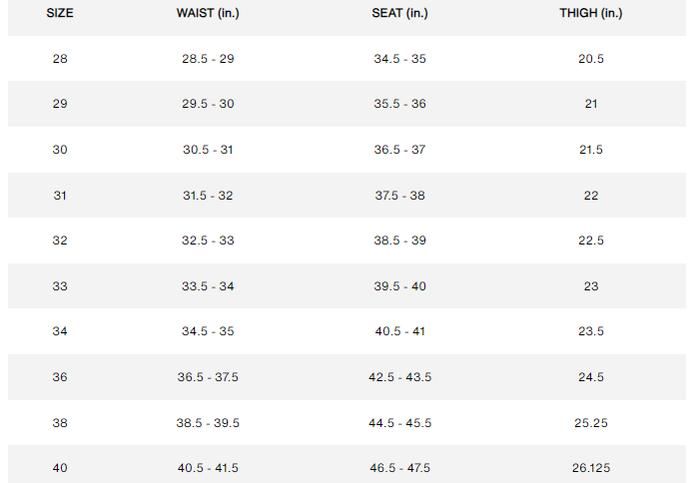This screenshot has height=483, width=700.
Task: Select size 28 in the table
Action: [60, 59]
